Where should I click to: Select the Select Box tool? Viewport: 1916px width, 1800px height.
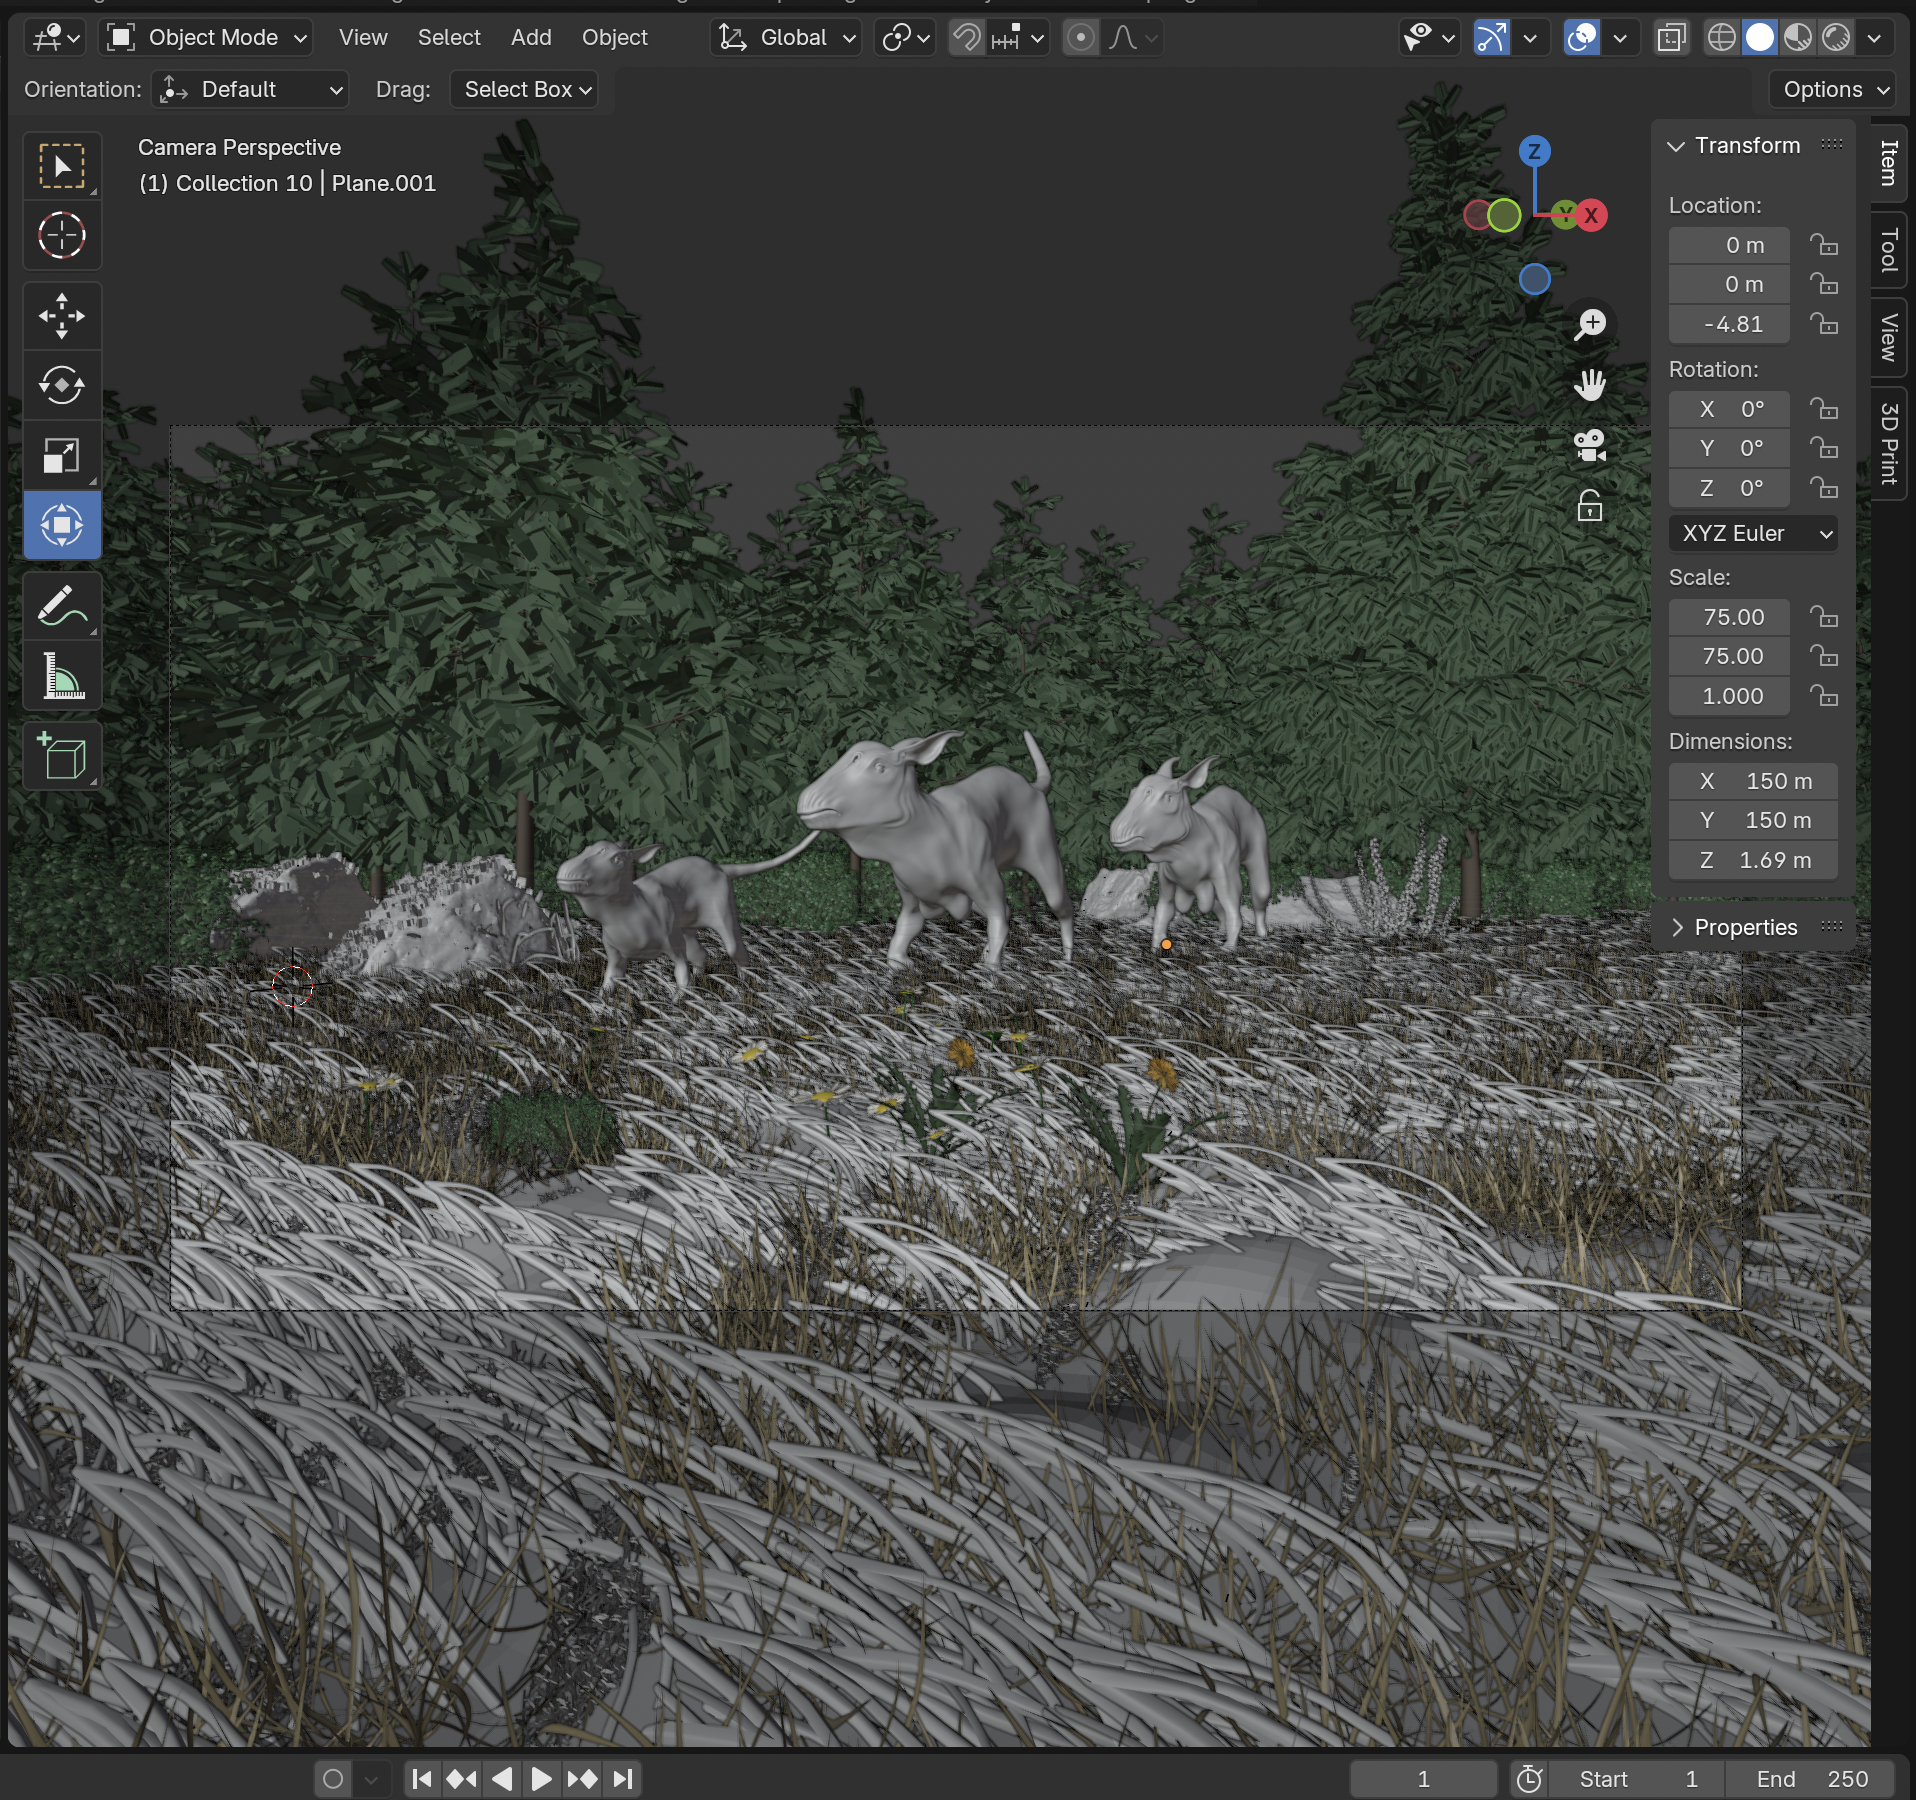pyautogui.click(x=62, y=166)
